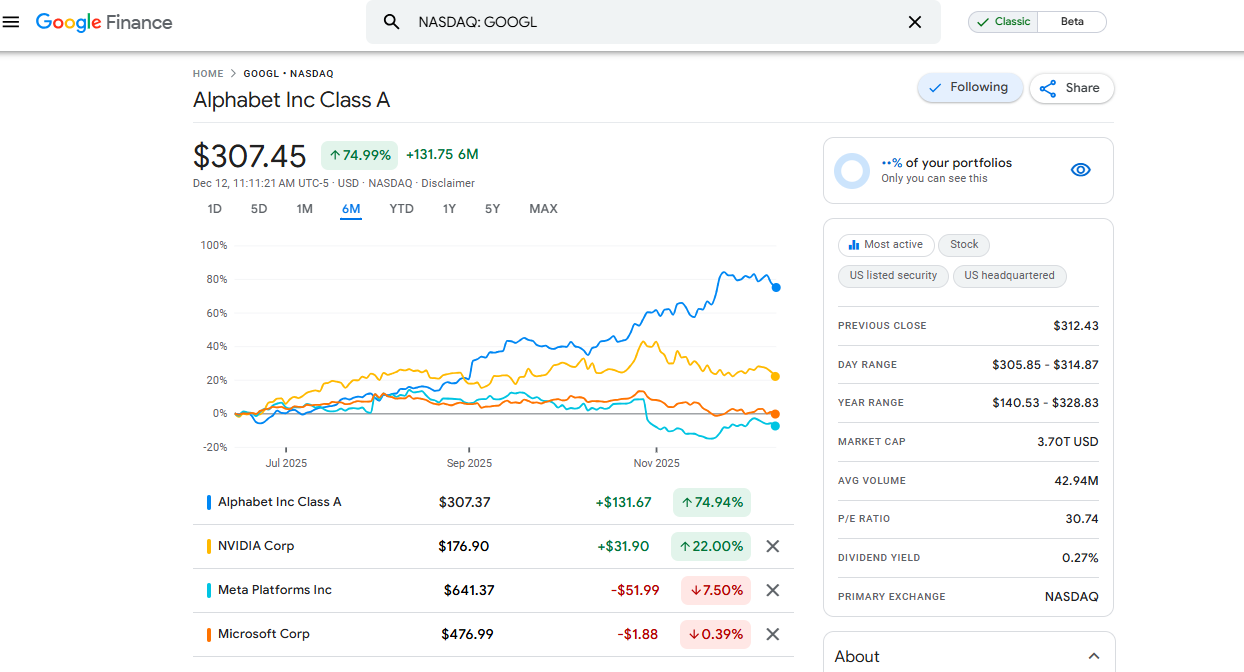Click the Alphabet Inc Class A row
This screenshot has width=1244, height=672.
pyautogui.click(x=493, y=502)
